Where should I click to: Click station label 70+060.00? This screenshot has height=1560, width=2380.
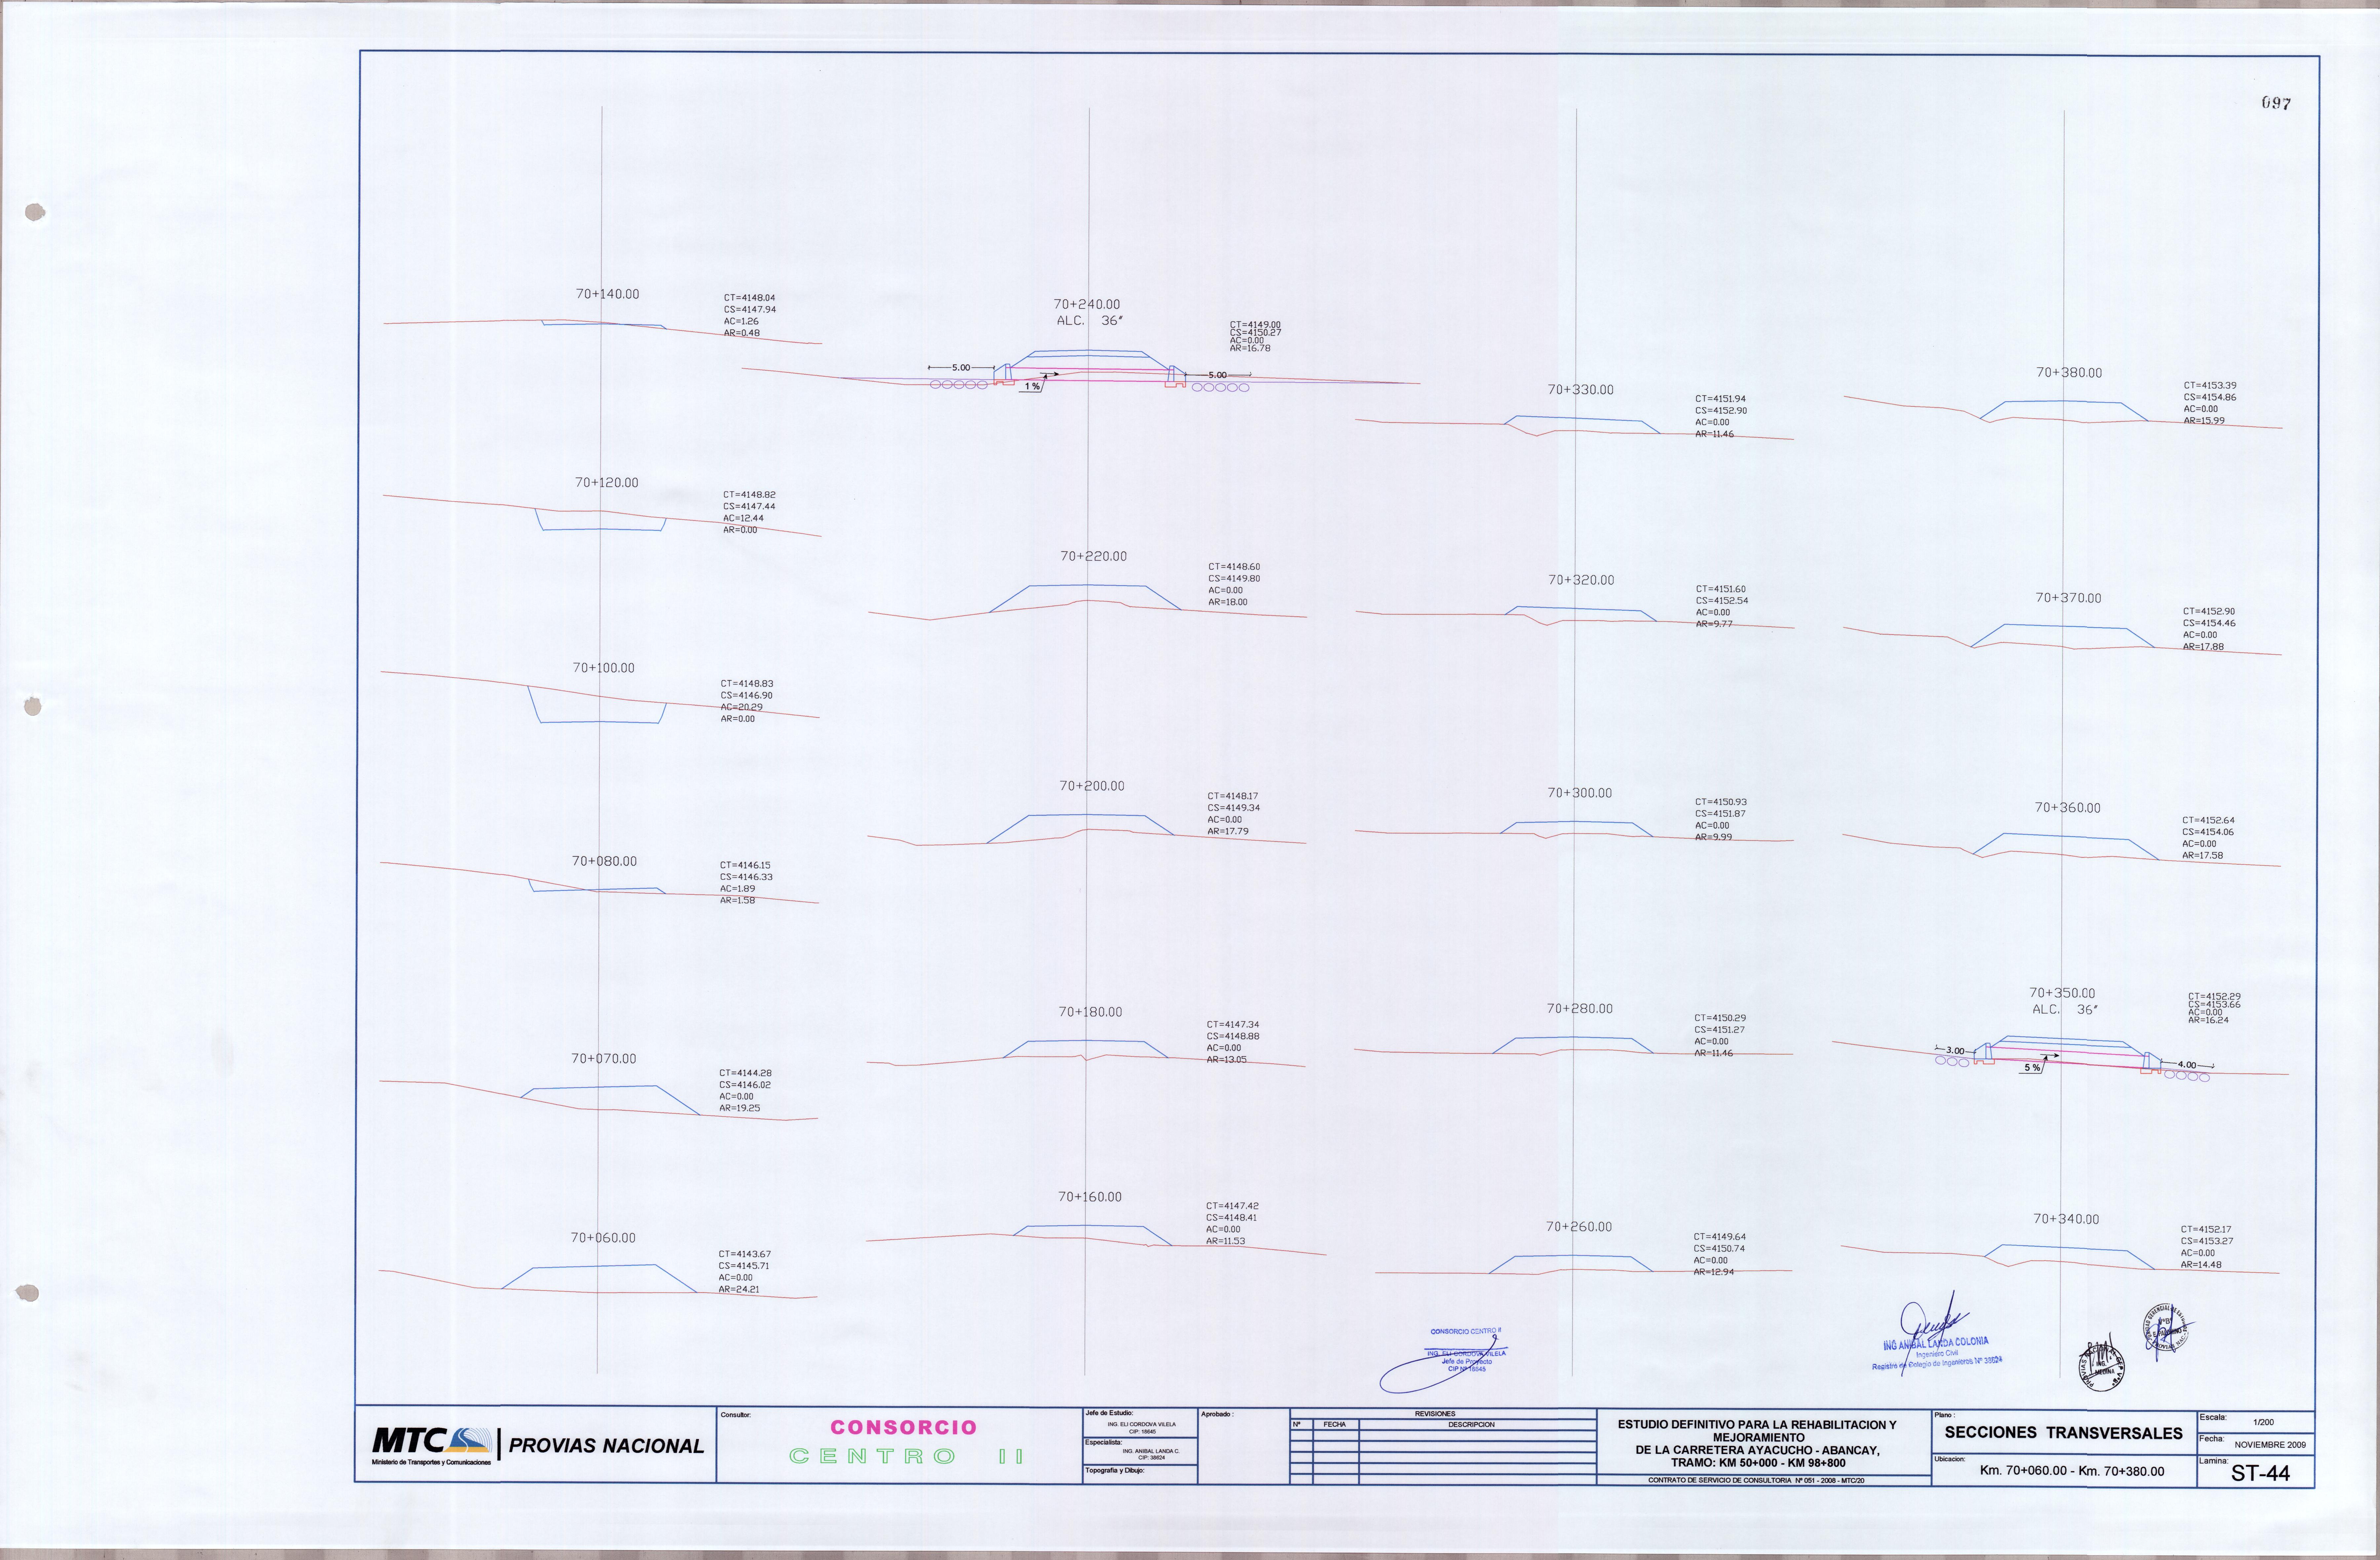point(603,1238)
